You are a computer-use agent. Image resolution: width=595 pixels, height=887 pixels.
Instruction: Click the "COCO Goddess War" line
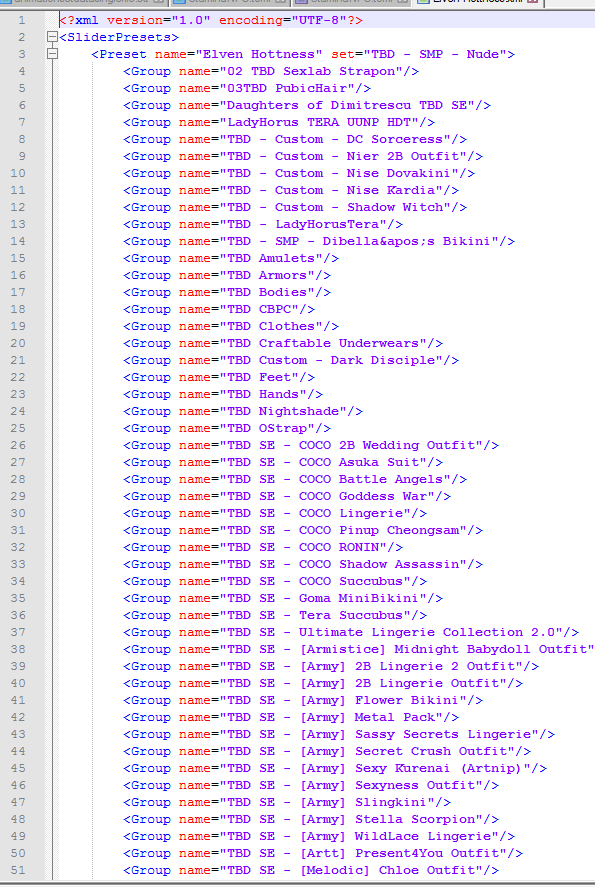click(x=287, y=496)
